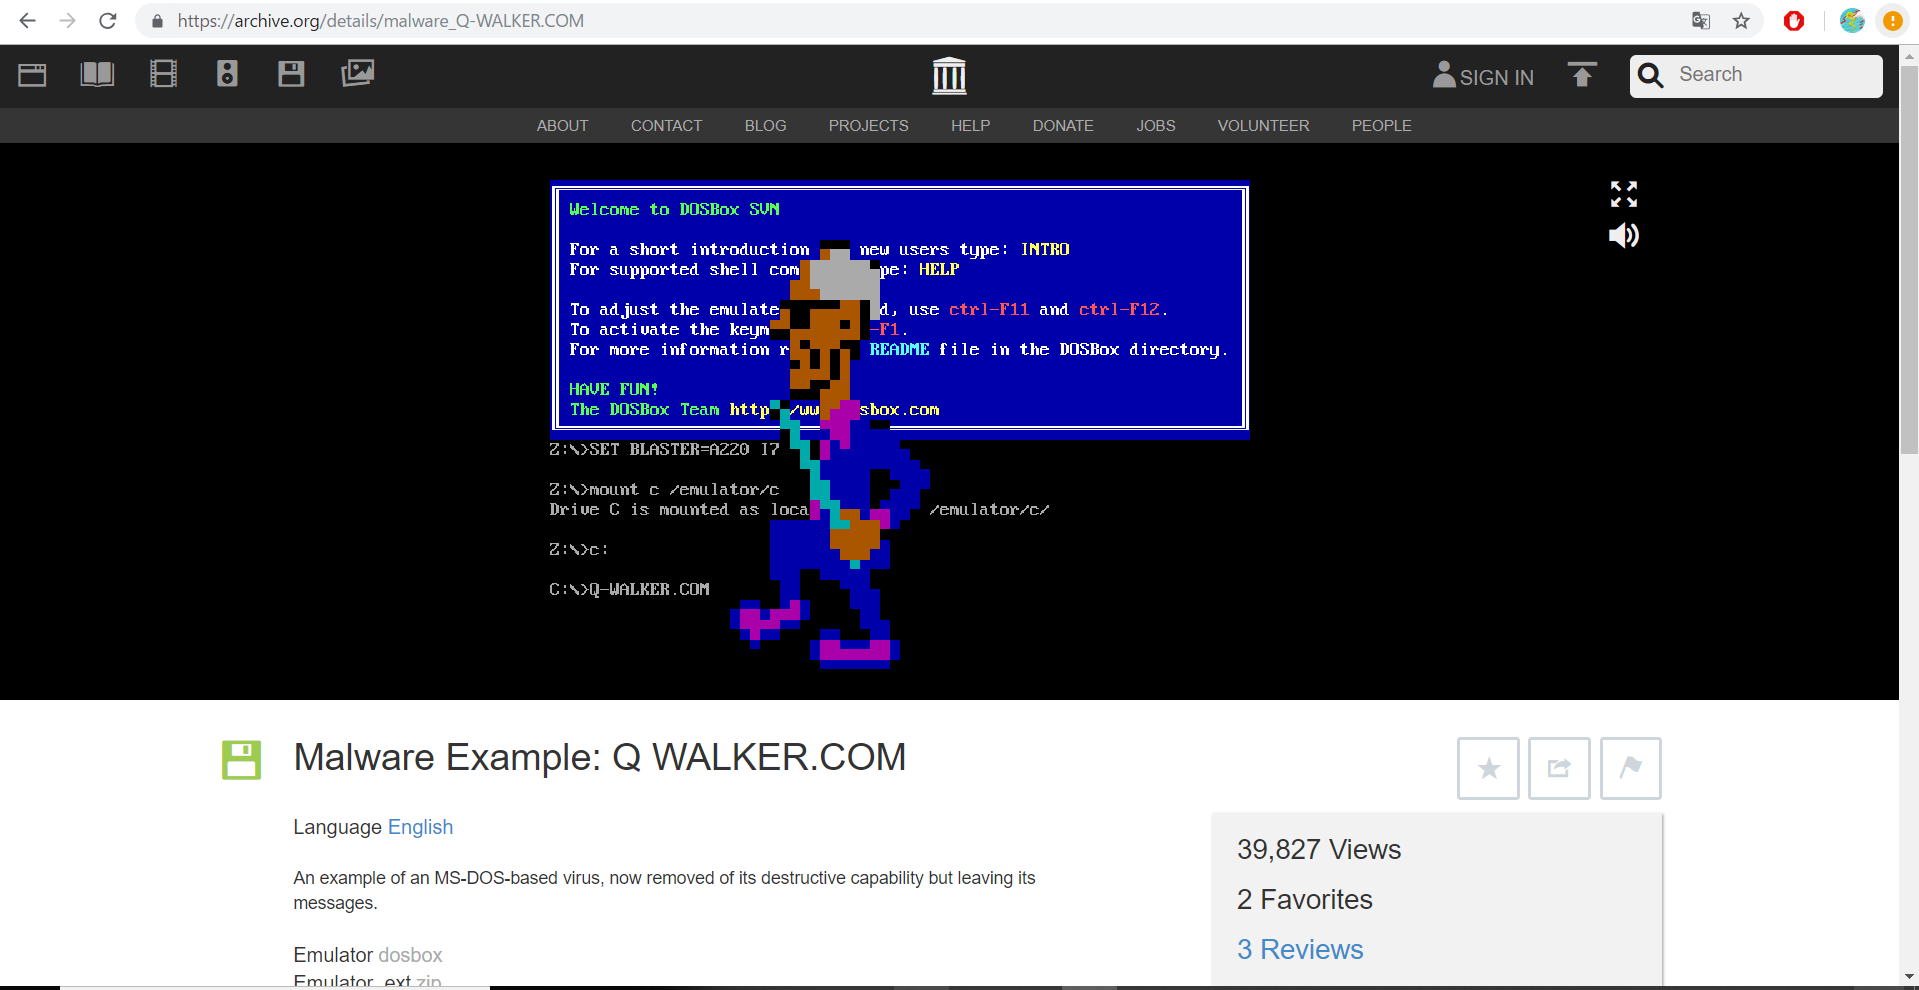Open the Software floppy disk icon
The width and height of the screenshot is (1919, 990).
291,74
